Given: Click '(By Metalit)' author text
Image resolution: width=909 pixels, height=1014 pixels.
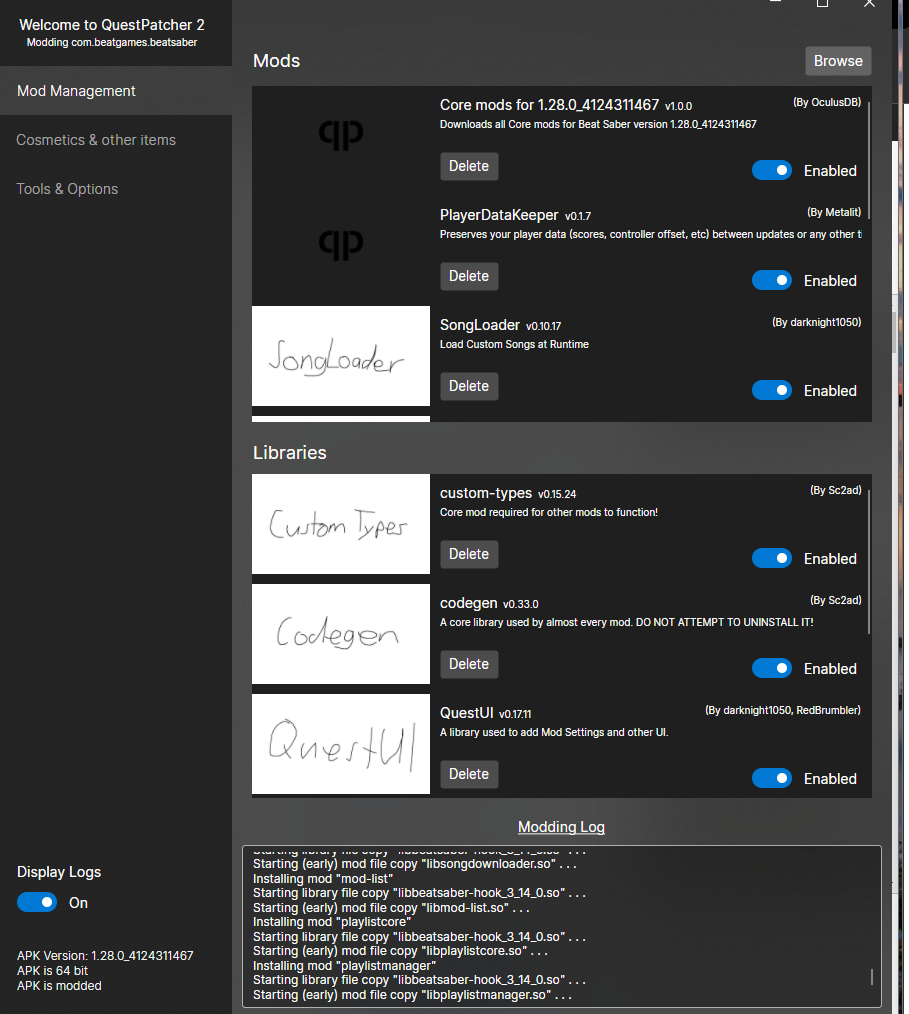Looking at the screenshot, I should (834, 212).
